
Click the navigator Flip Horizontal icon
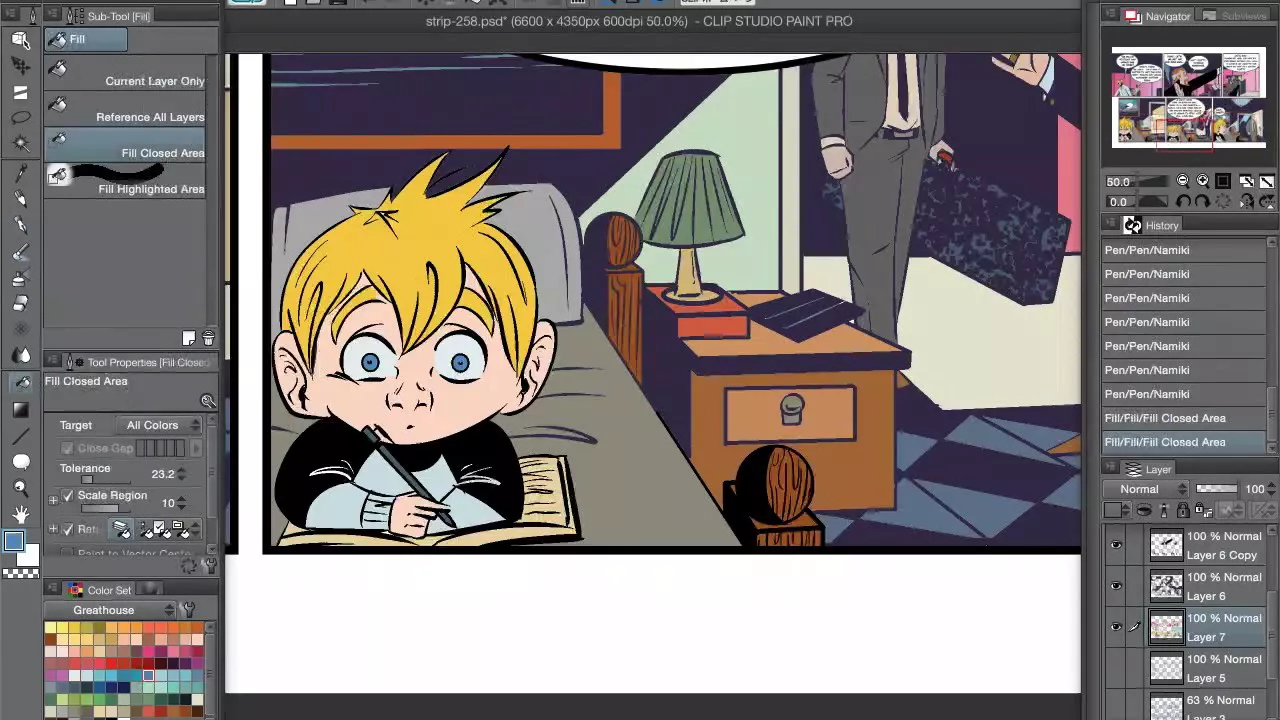click(x=1247, y=201)
